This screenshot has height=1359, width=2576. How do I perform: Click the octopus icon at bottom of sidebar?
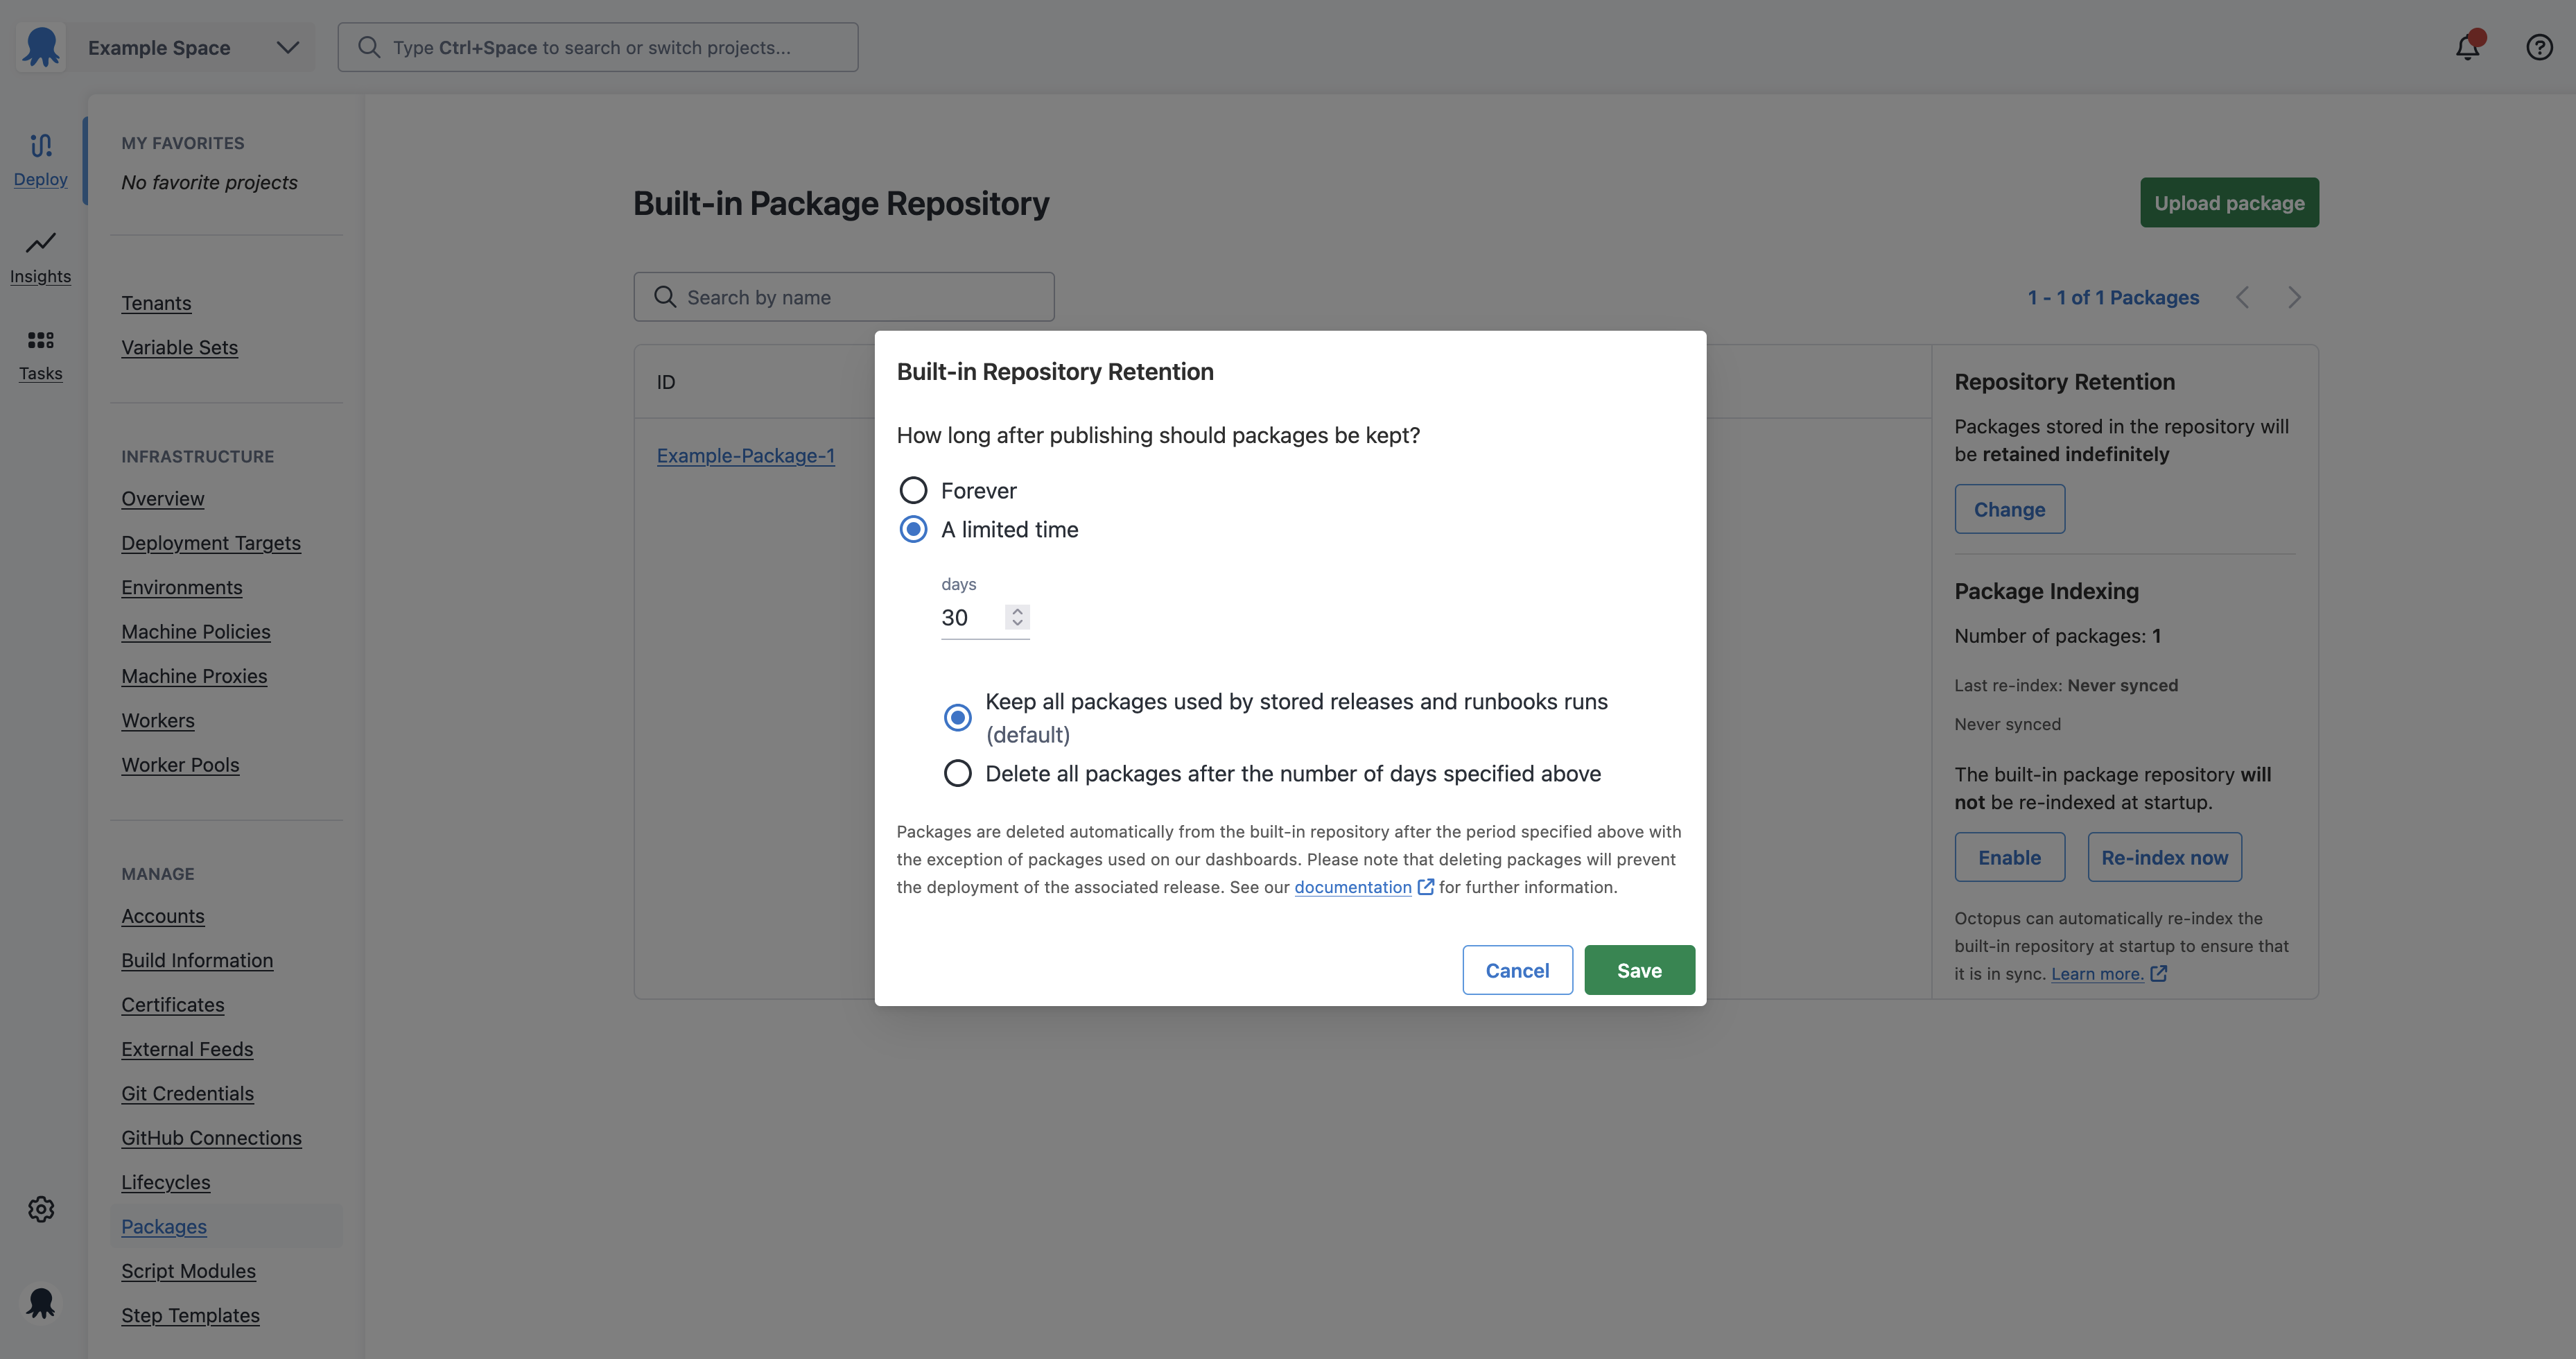40,1302
